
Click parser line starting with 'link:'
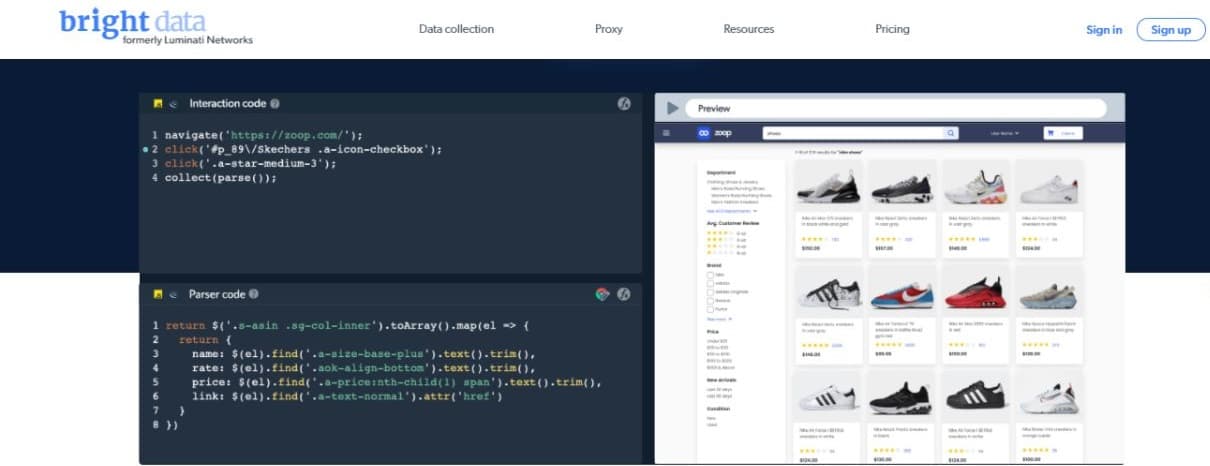(x=345, y=397)
